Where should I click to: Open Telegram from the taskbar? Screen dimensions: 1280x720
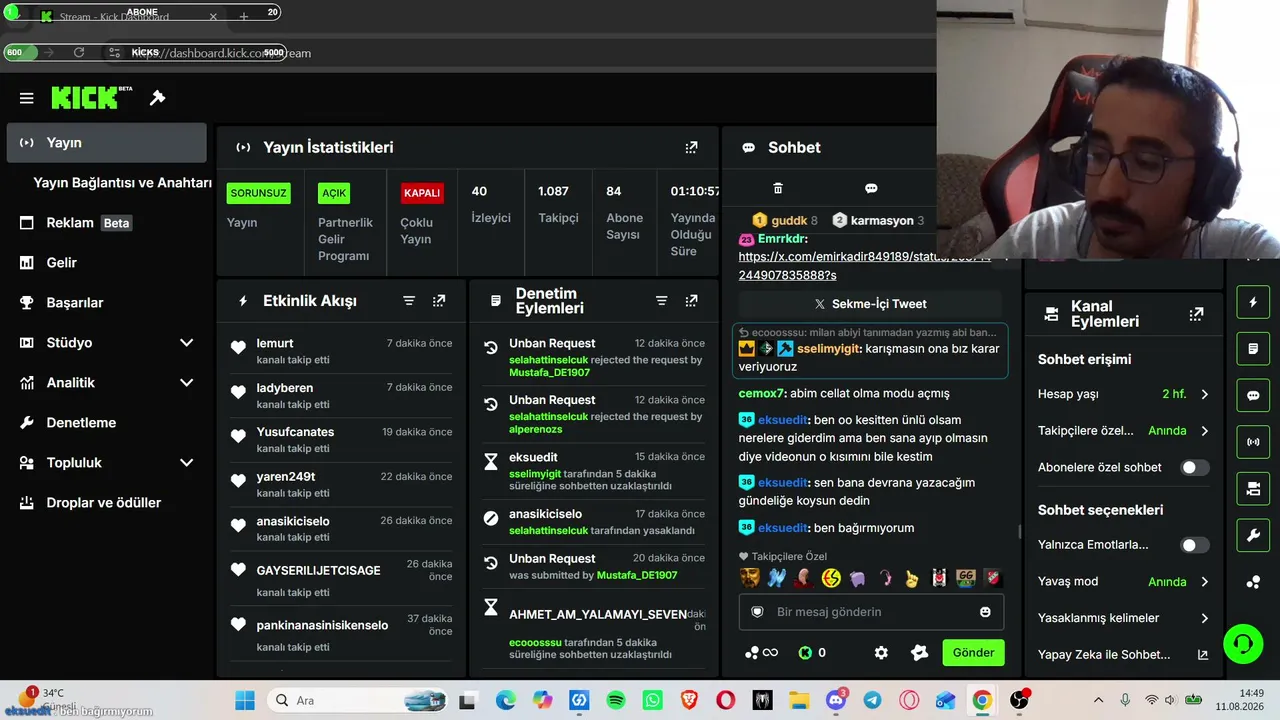pos(873,701)
